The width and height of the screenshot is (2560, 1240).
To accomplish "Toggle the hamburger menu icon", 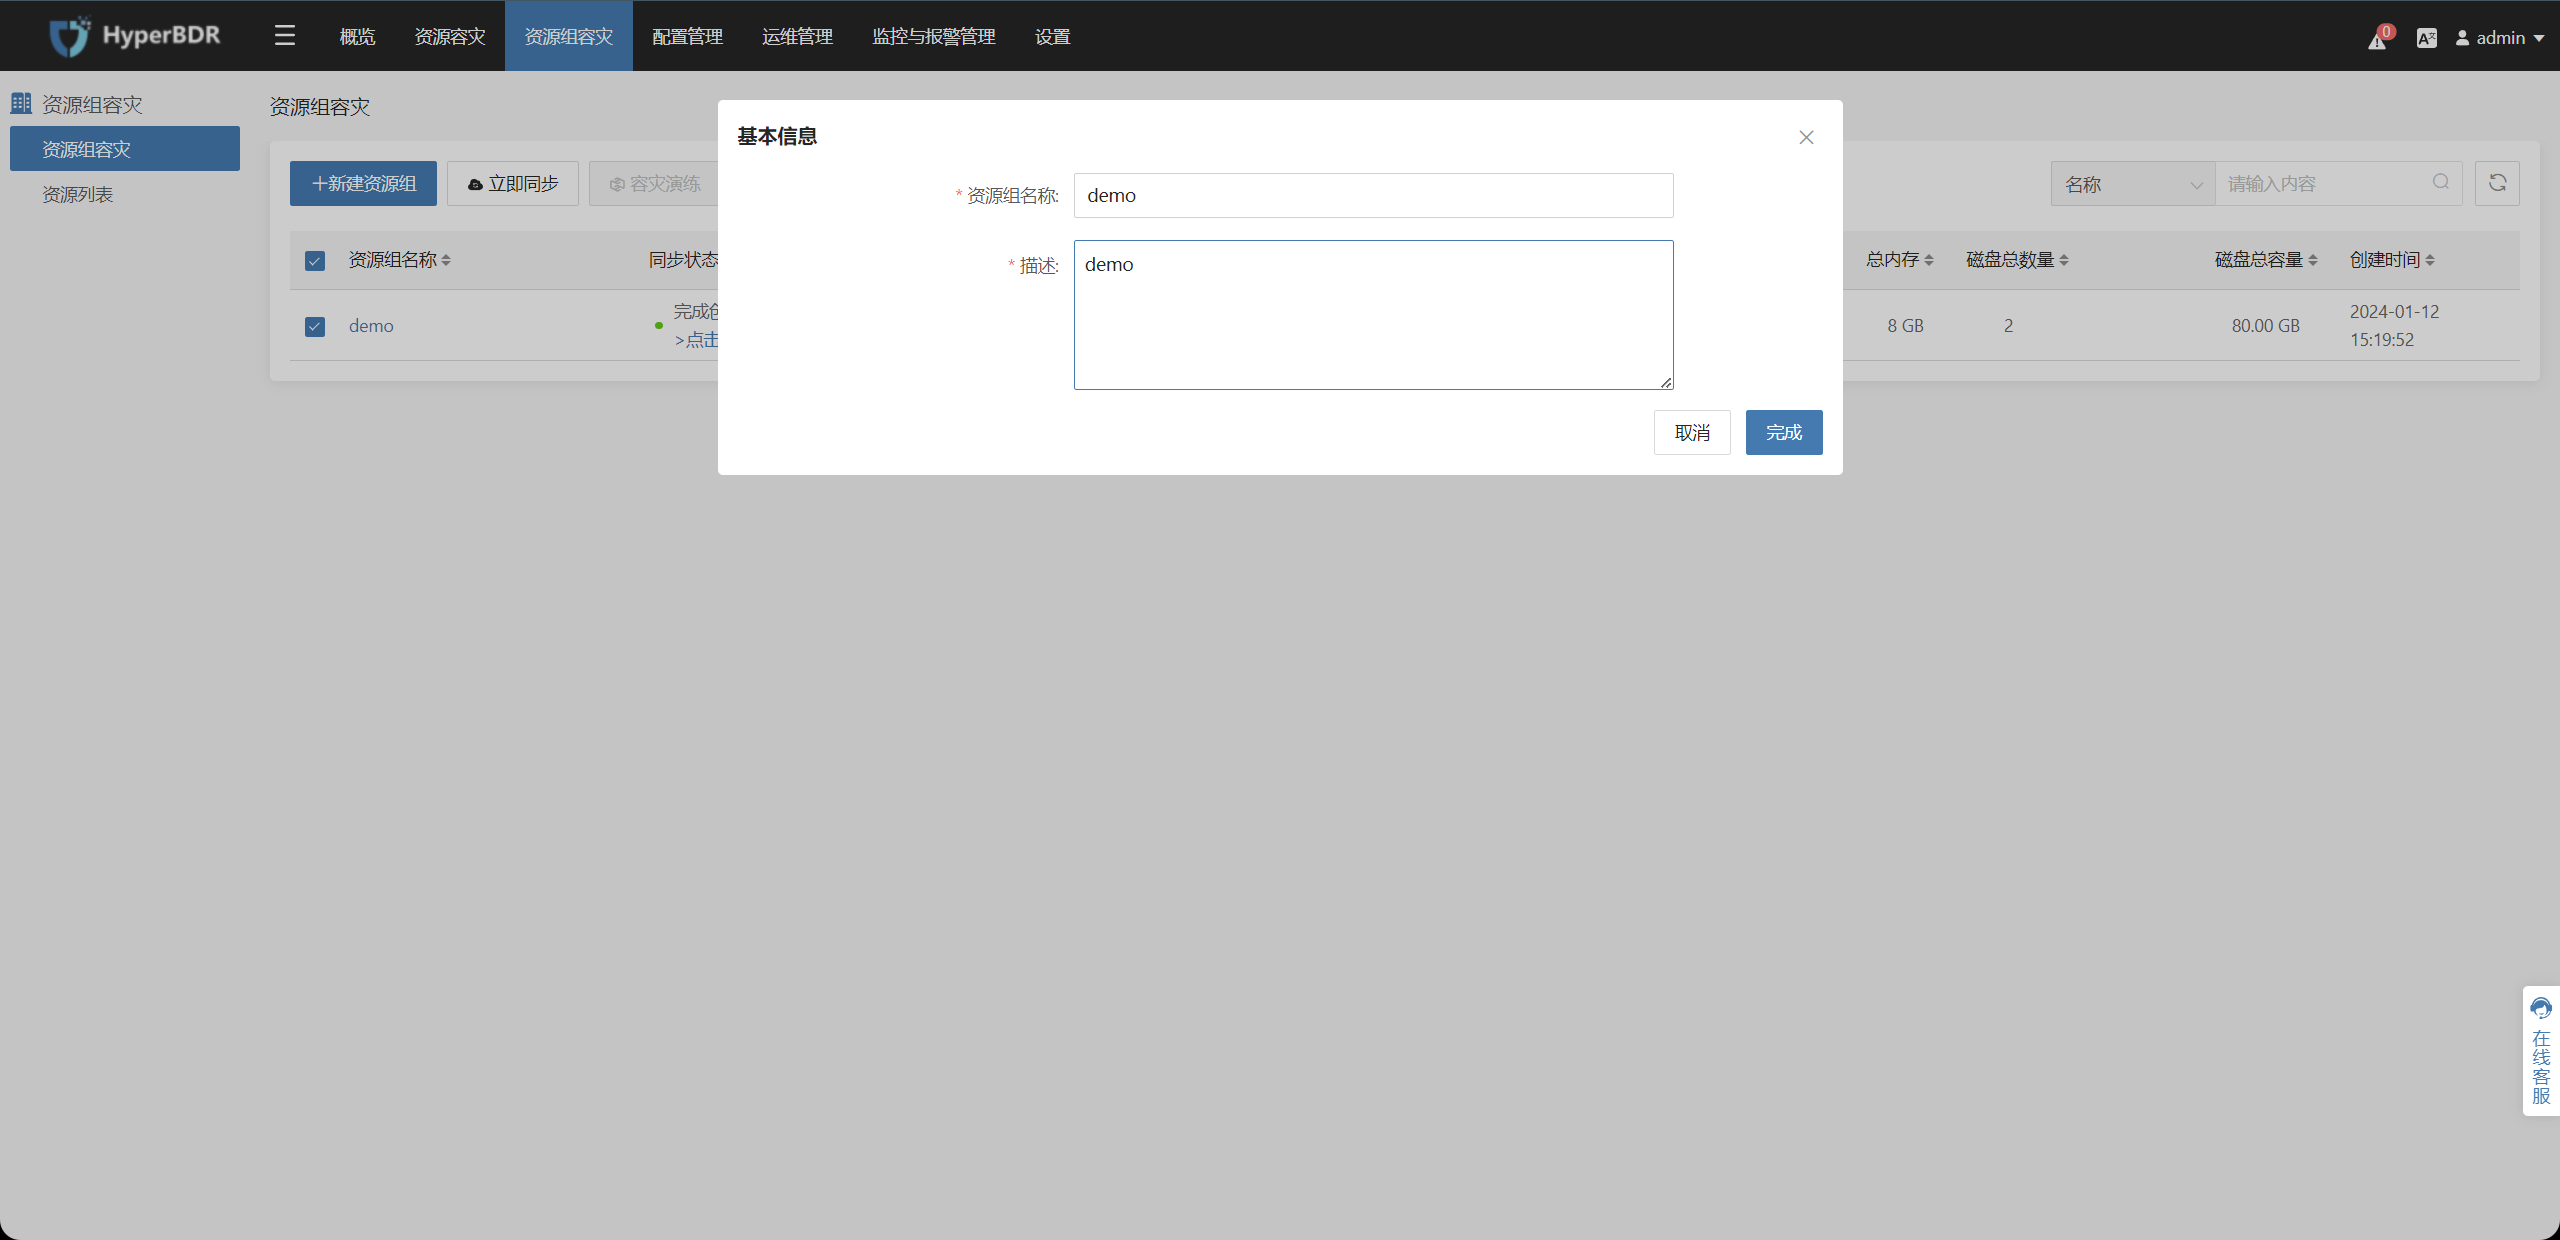I will [285, 36].
